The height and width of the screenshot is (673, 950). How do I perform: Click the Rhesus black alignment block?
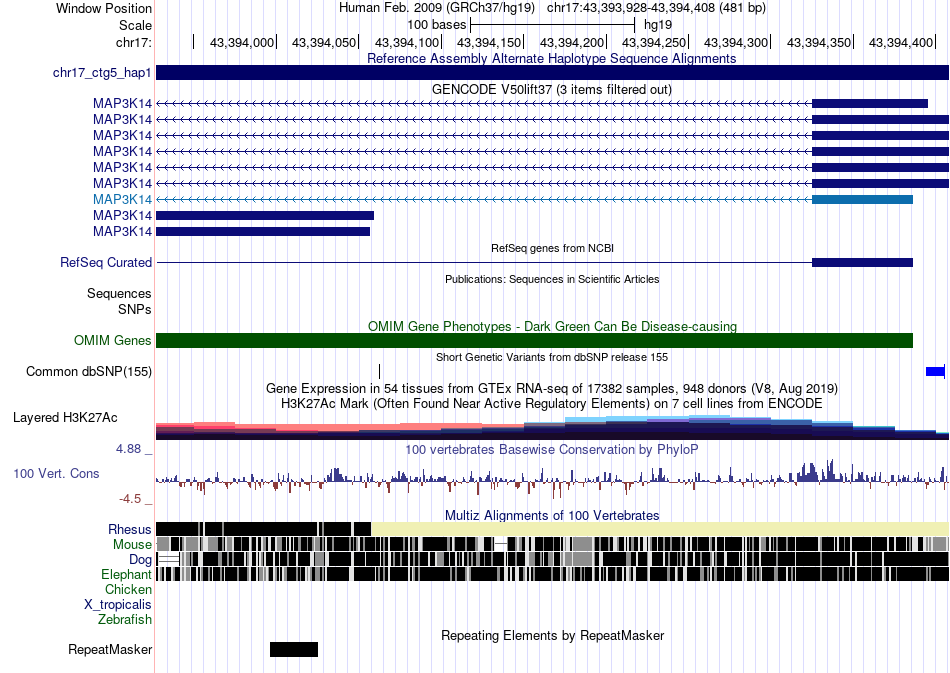coord(264,529)
